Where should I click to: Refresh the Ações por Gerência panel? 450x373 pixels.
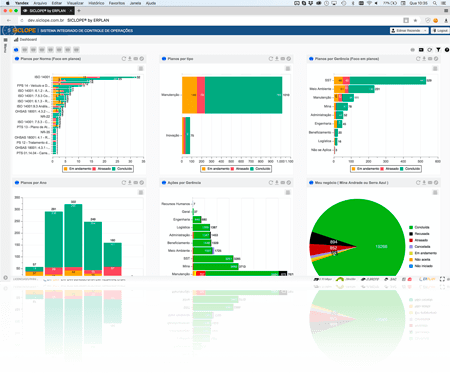click(271, 183)
